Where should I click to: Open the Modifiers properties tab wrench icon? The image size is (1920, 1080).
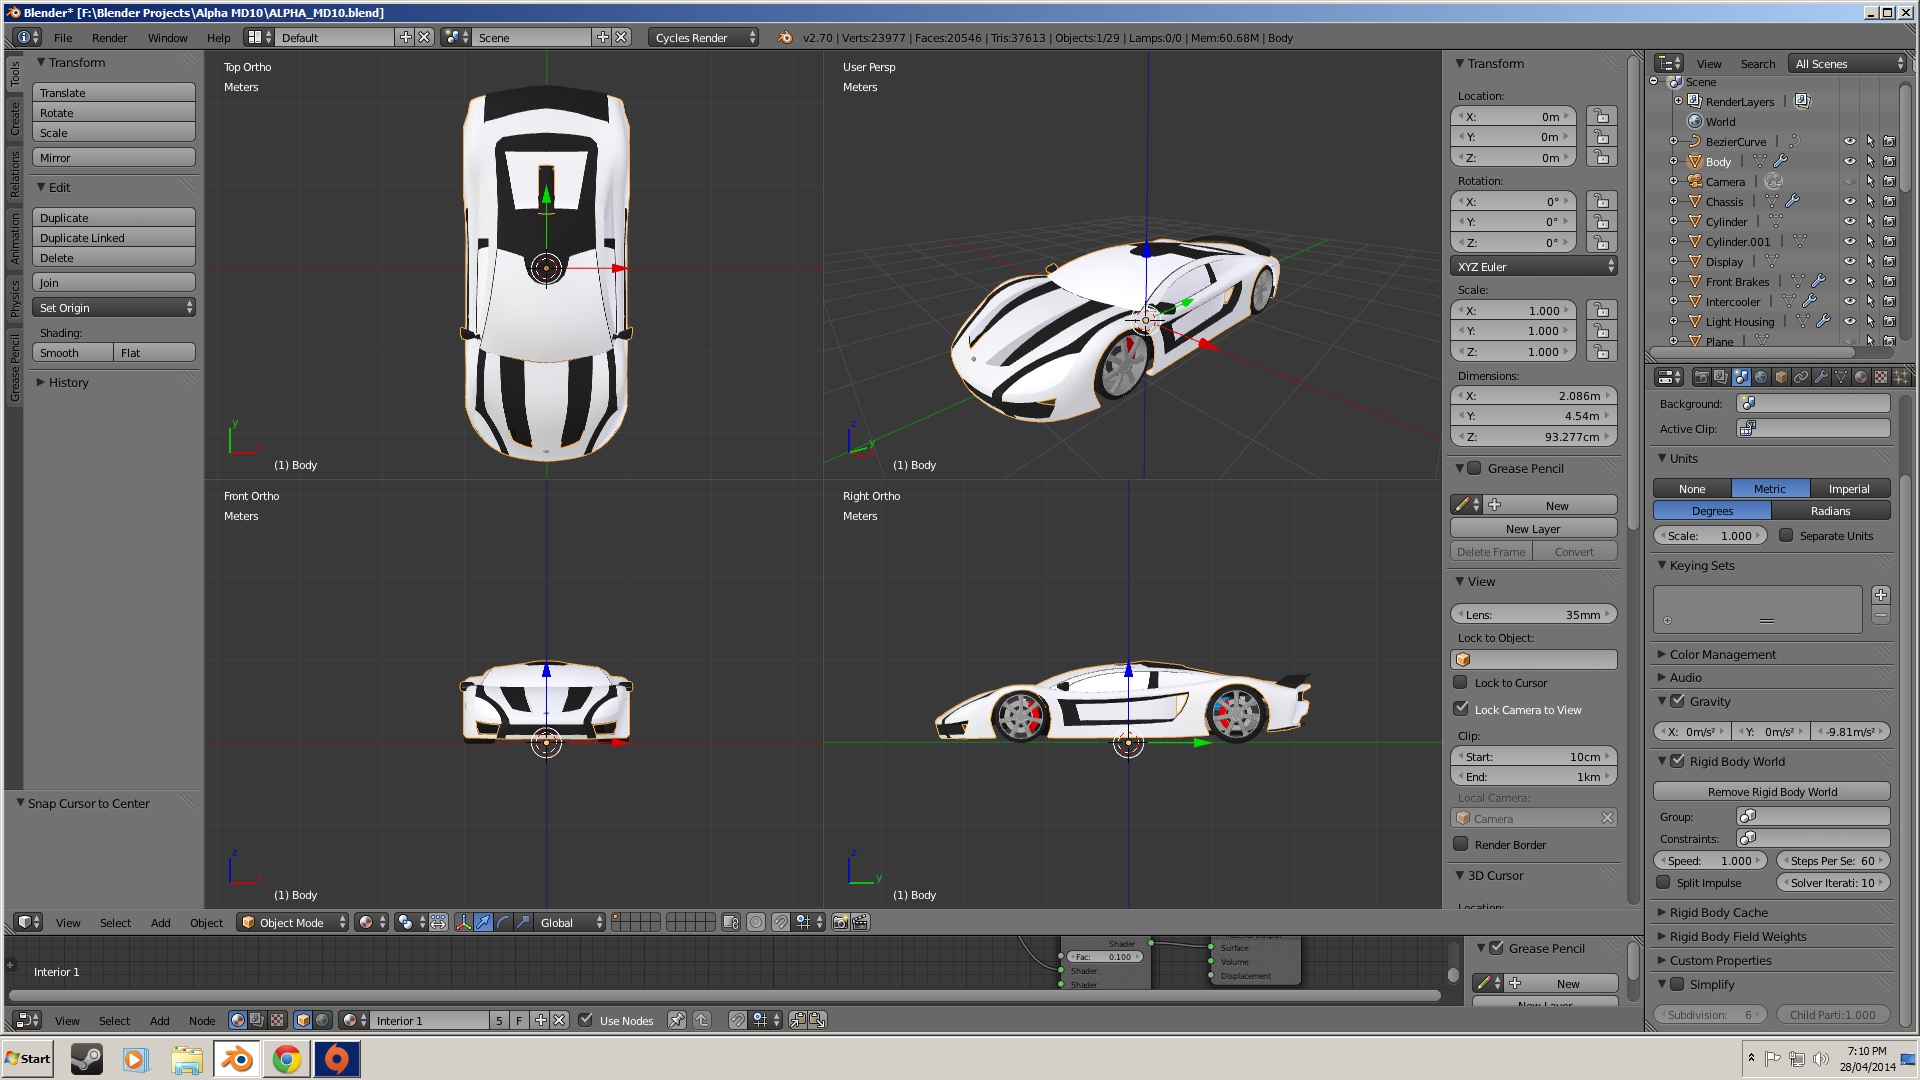pyautogui.click(x=1821, y=377)
